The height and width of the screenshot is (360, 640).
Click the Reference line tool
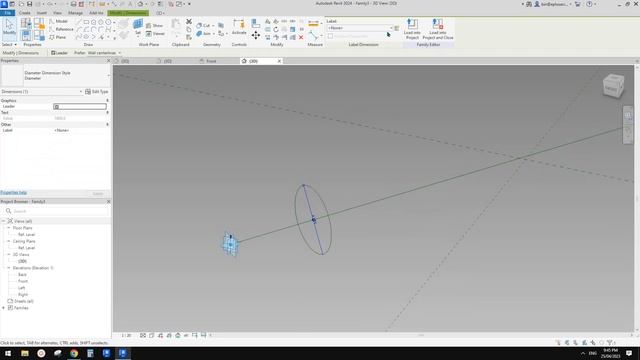pyautogui.click(x=61, y=29)
